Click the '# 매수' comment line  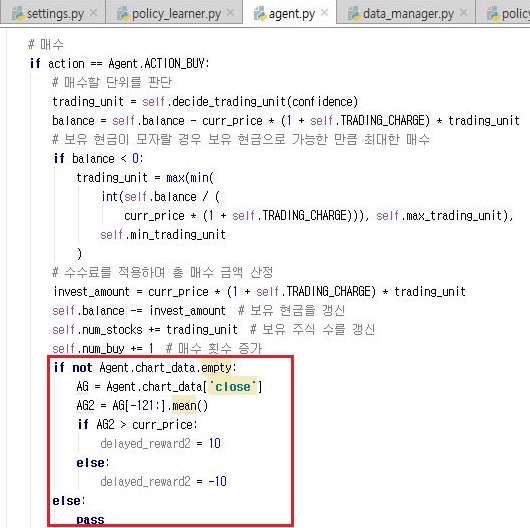[46, 44]
